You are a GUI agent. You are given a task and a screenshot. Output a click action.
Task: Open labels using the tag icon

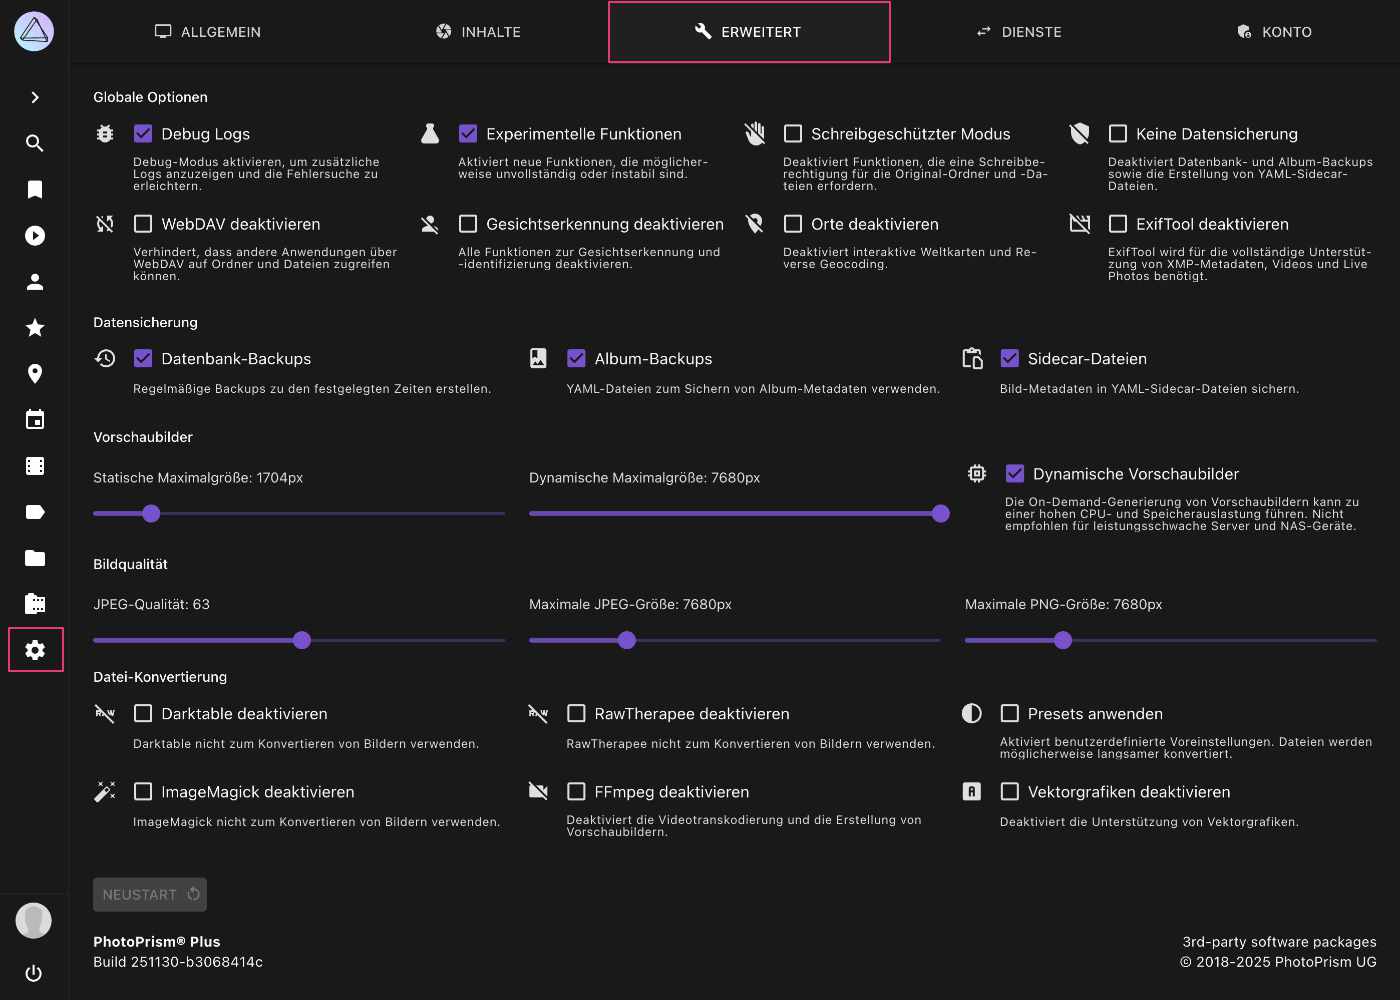[34, 511]
